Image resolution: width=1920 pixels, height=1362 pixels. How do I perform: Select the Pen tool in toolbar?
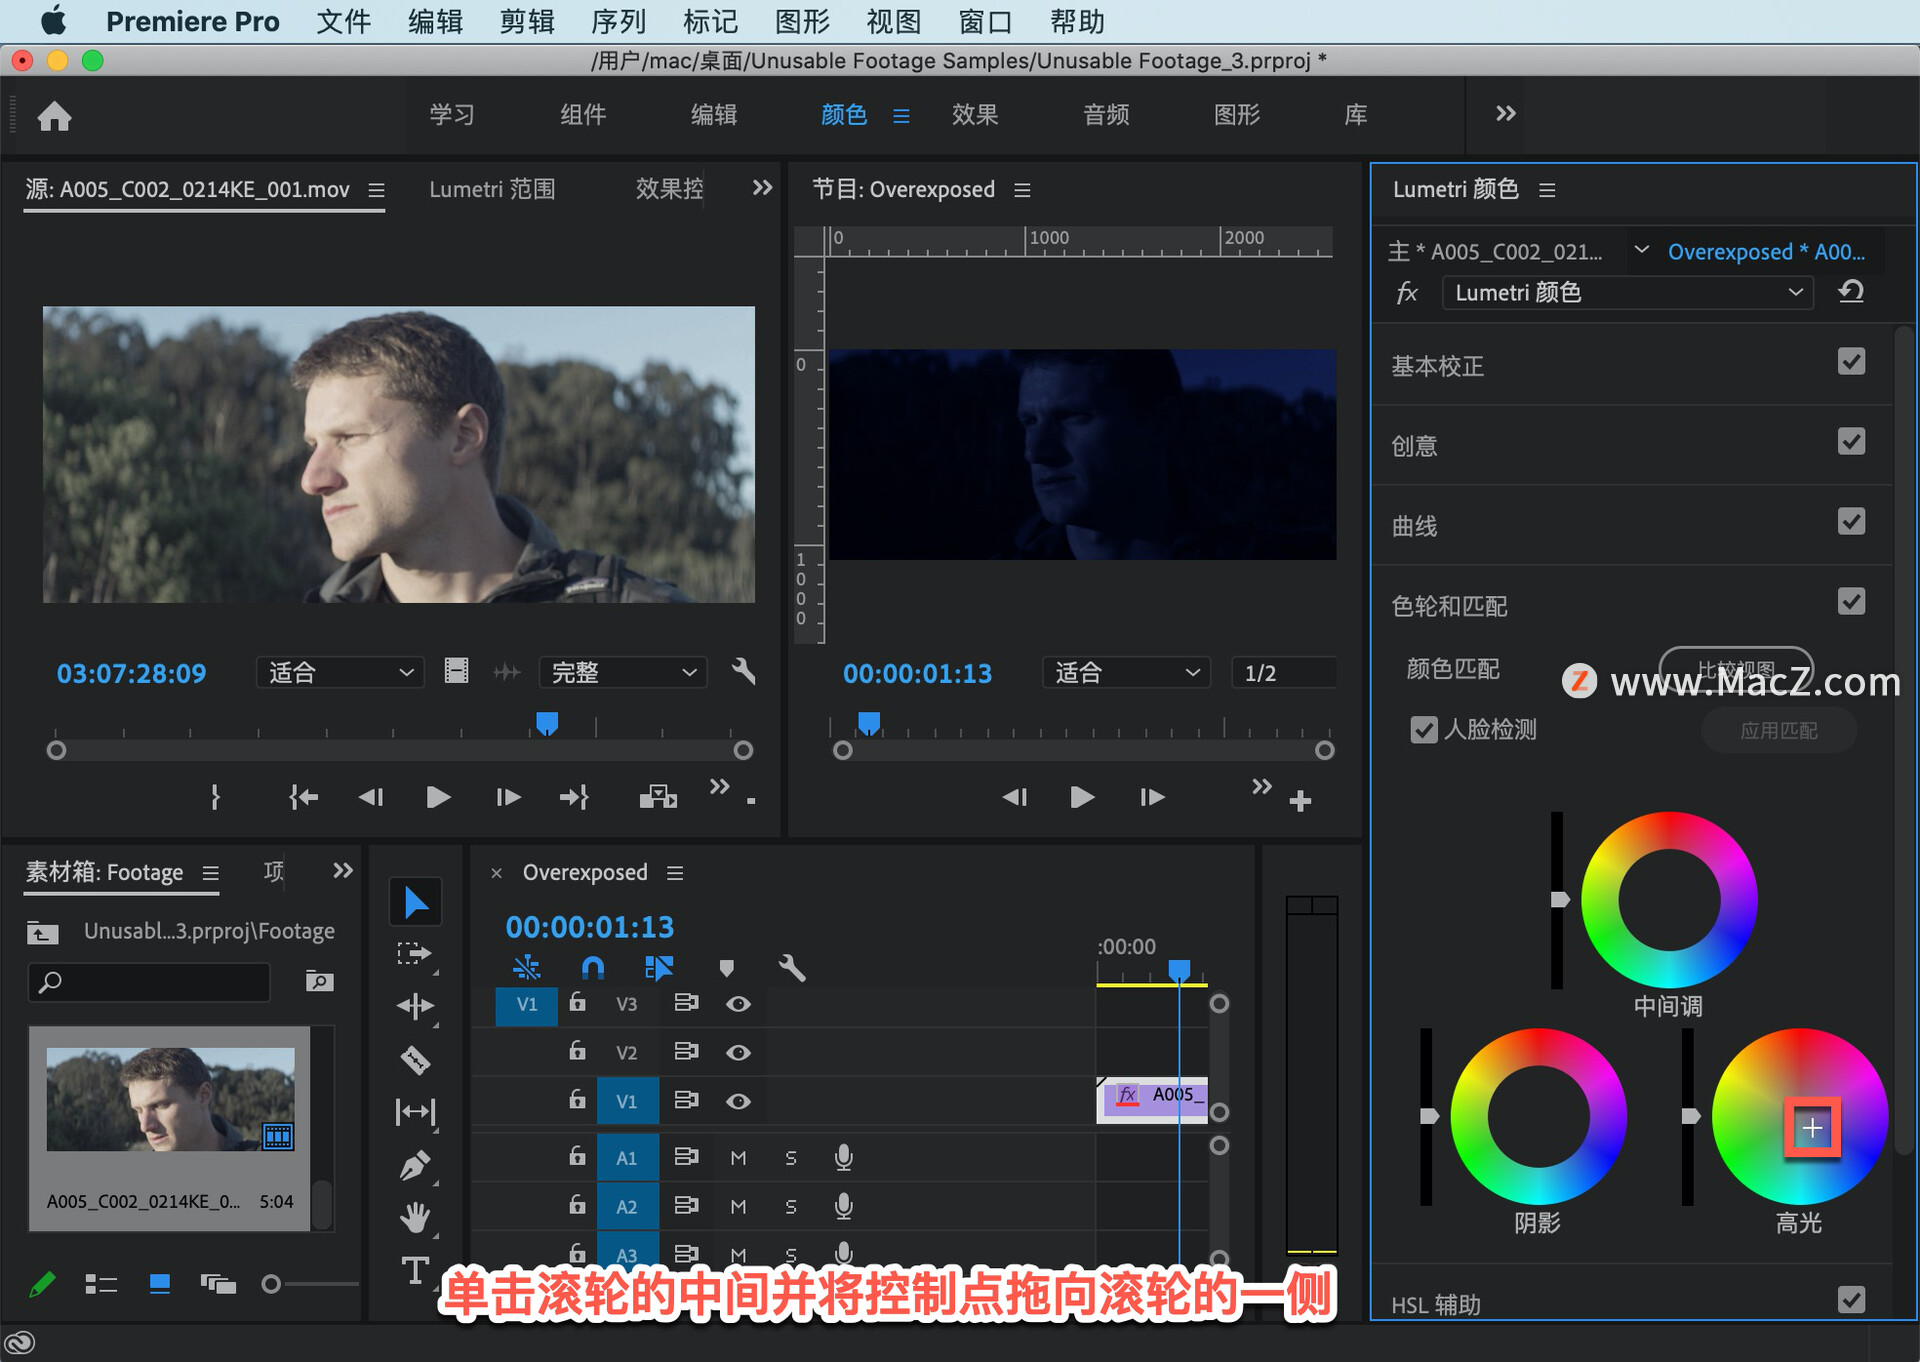click(415, 1166)
